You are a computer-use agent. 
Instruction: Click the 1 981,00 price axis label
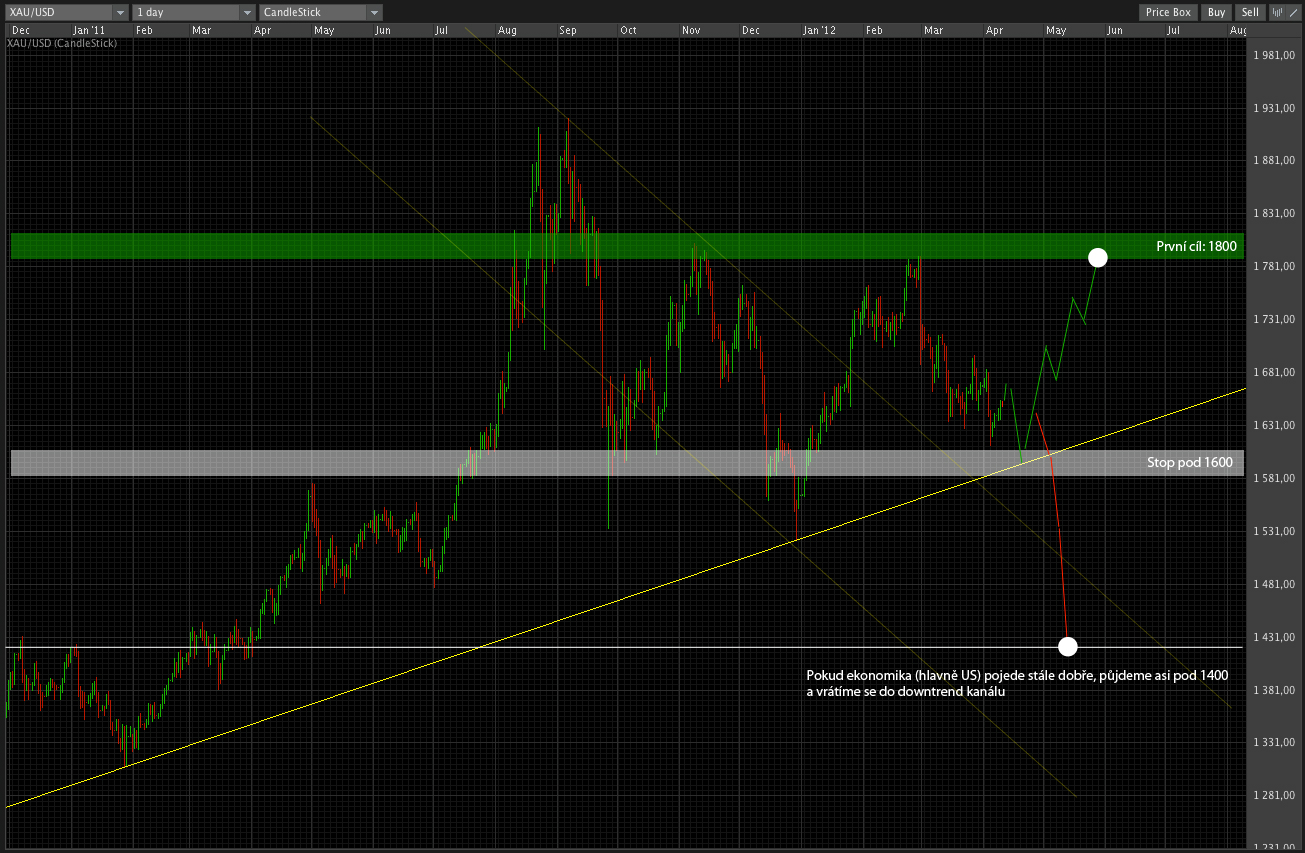click(1274, 55)
